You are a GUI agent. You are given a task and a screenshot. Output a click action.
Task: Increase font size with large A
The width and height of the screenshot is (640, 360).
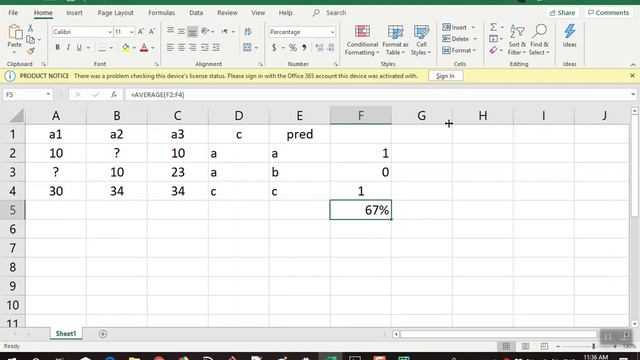point(141,32)
